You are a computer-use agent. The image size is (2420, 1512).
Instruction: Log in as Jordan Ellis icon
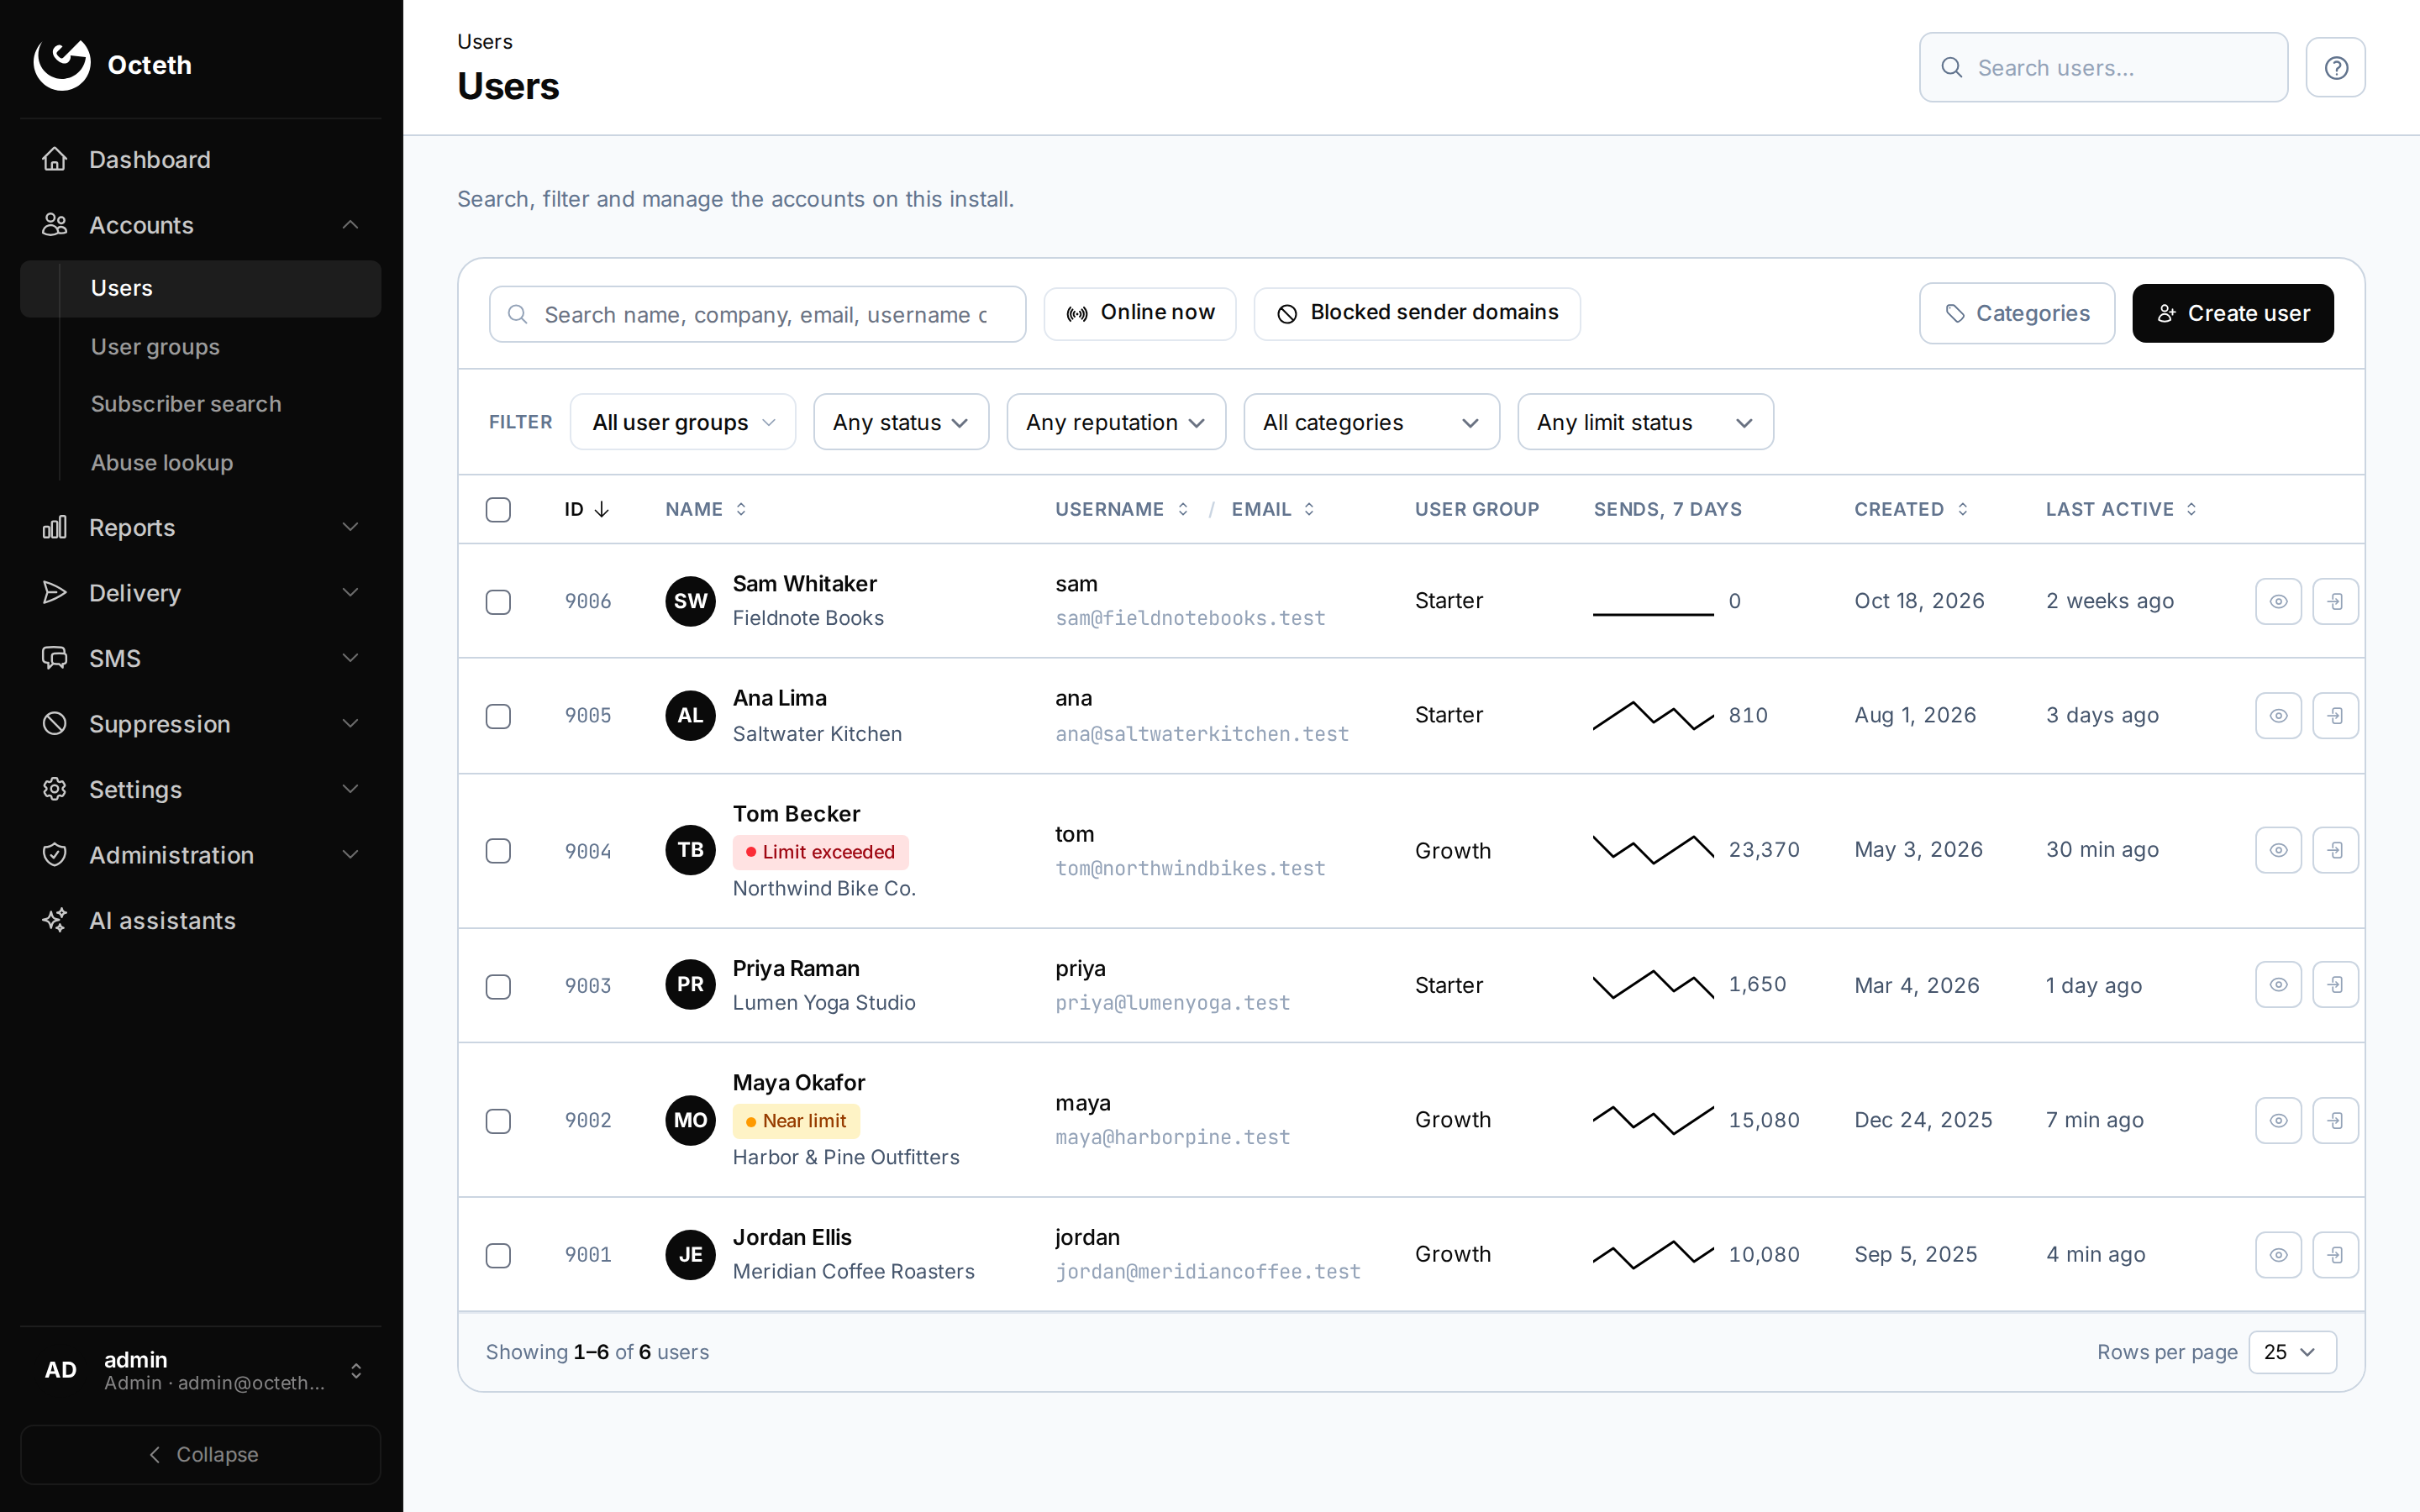click(x=2335, y=1254)
